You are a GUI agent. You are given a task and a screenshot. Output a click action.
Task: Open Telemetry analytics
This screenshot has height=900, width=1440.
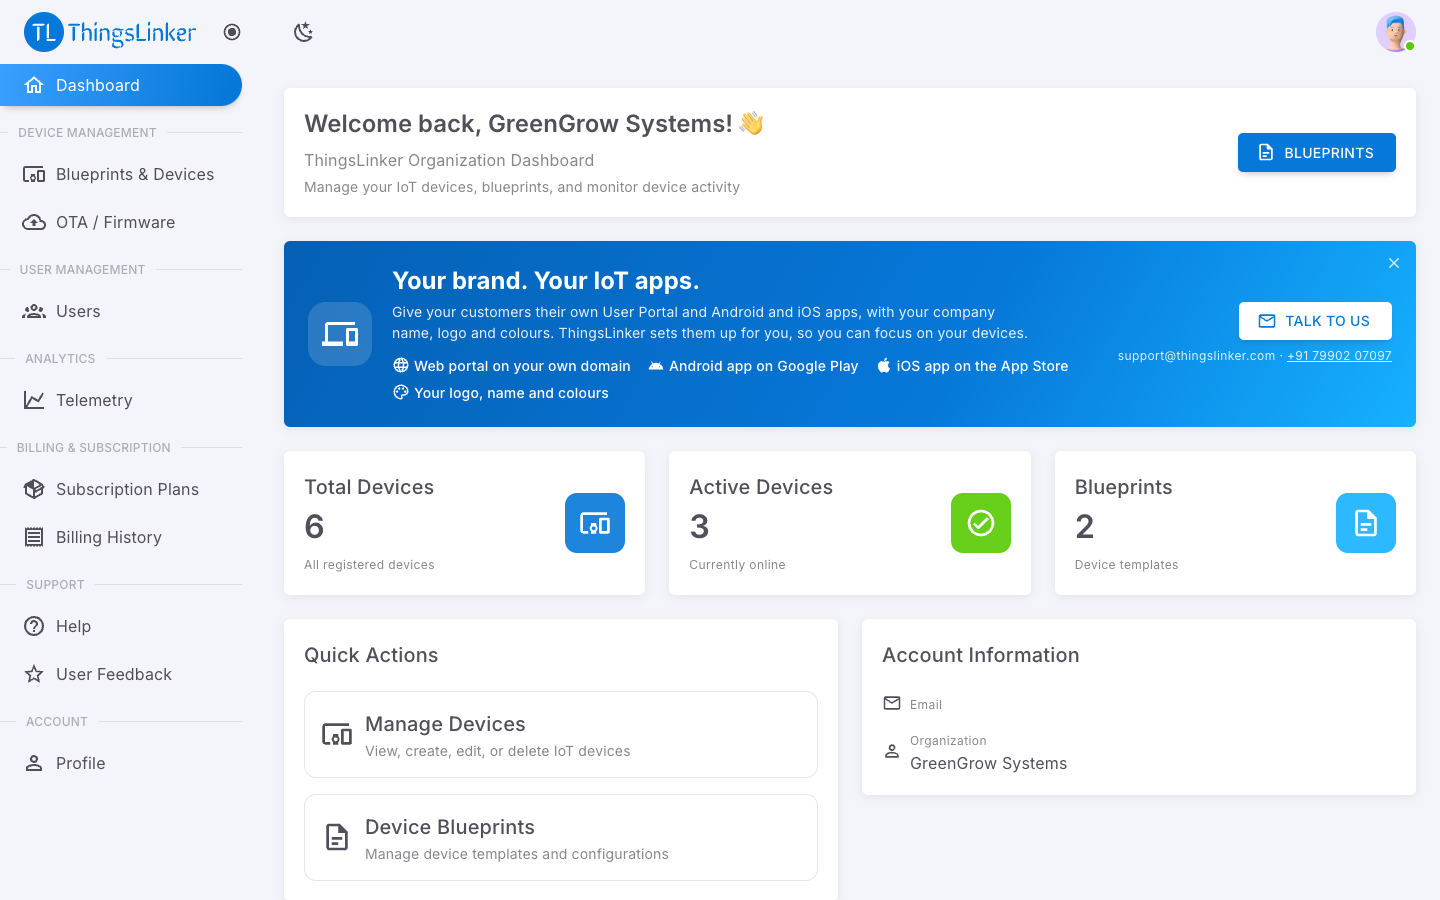pyautogui.click(x=121, y=400)
